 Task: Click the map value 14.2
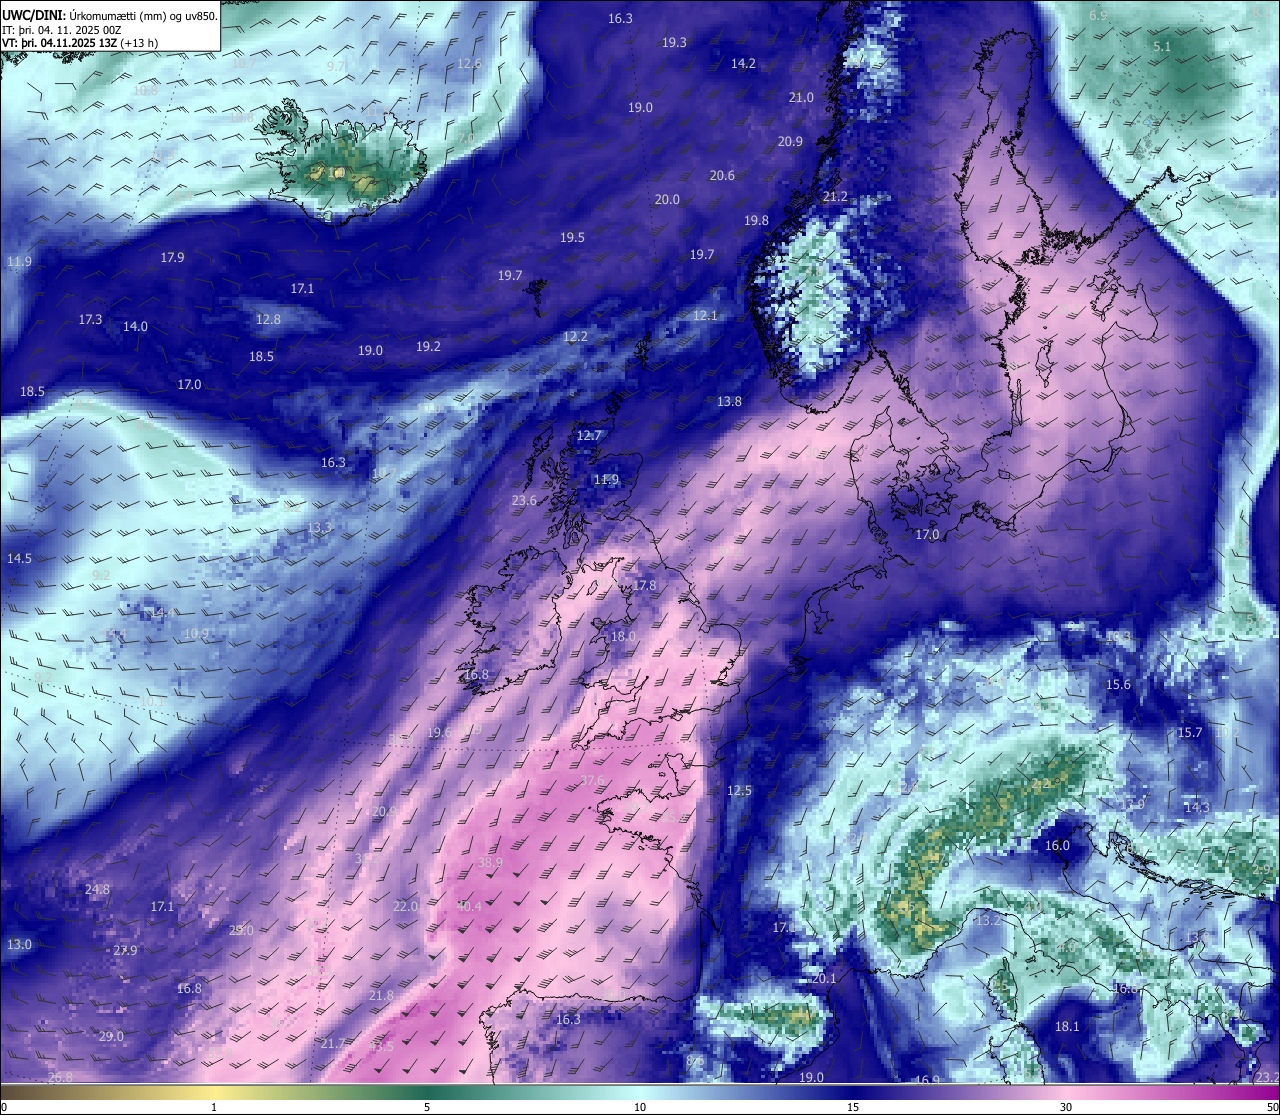(743, 63)
